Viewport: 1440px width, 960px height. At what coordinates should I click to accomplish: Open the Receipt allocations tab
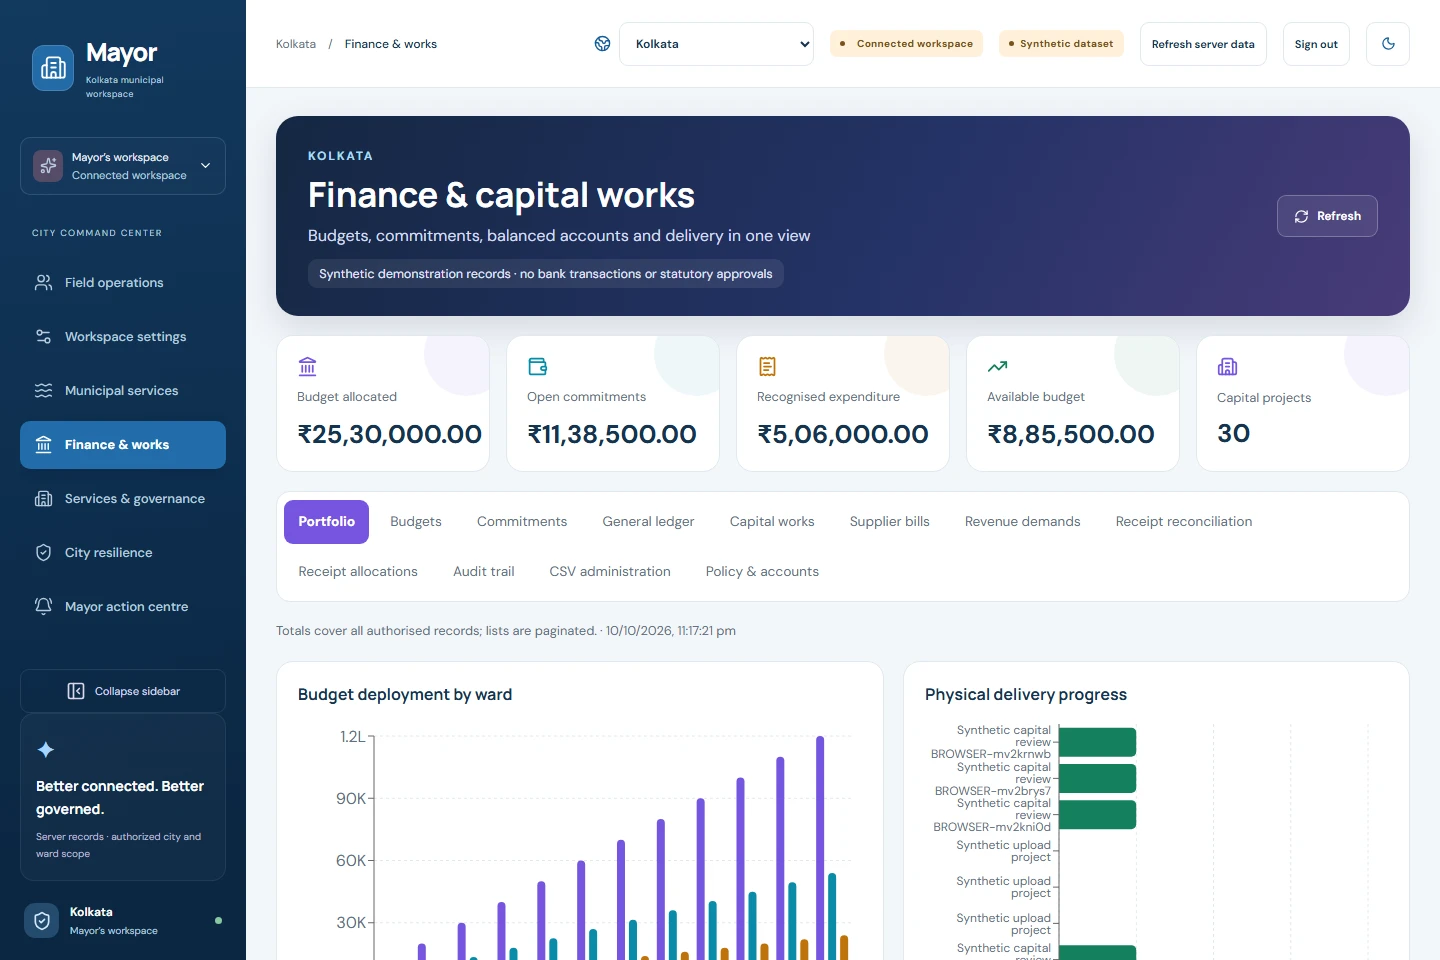click(x=358, y=572)
